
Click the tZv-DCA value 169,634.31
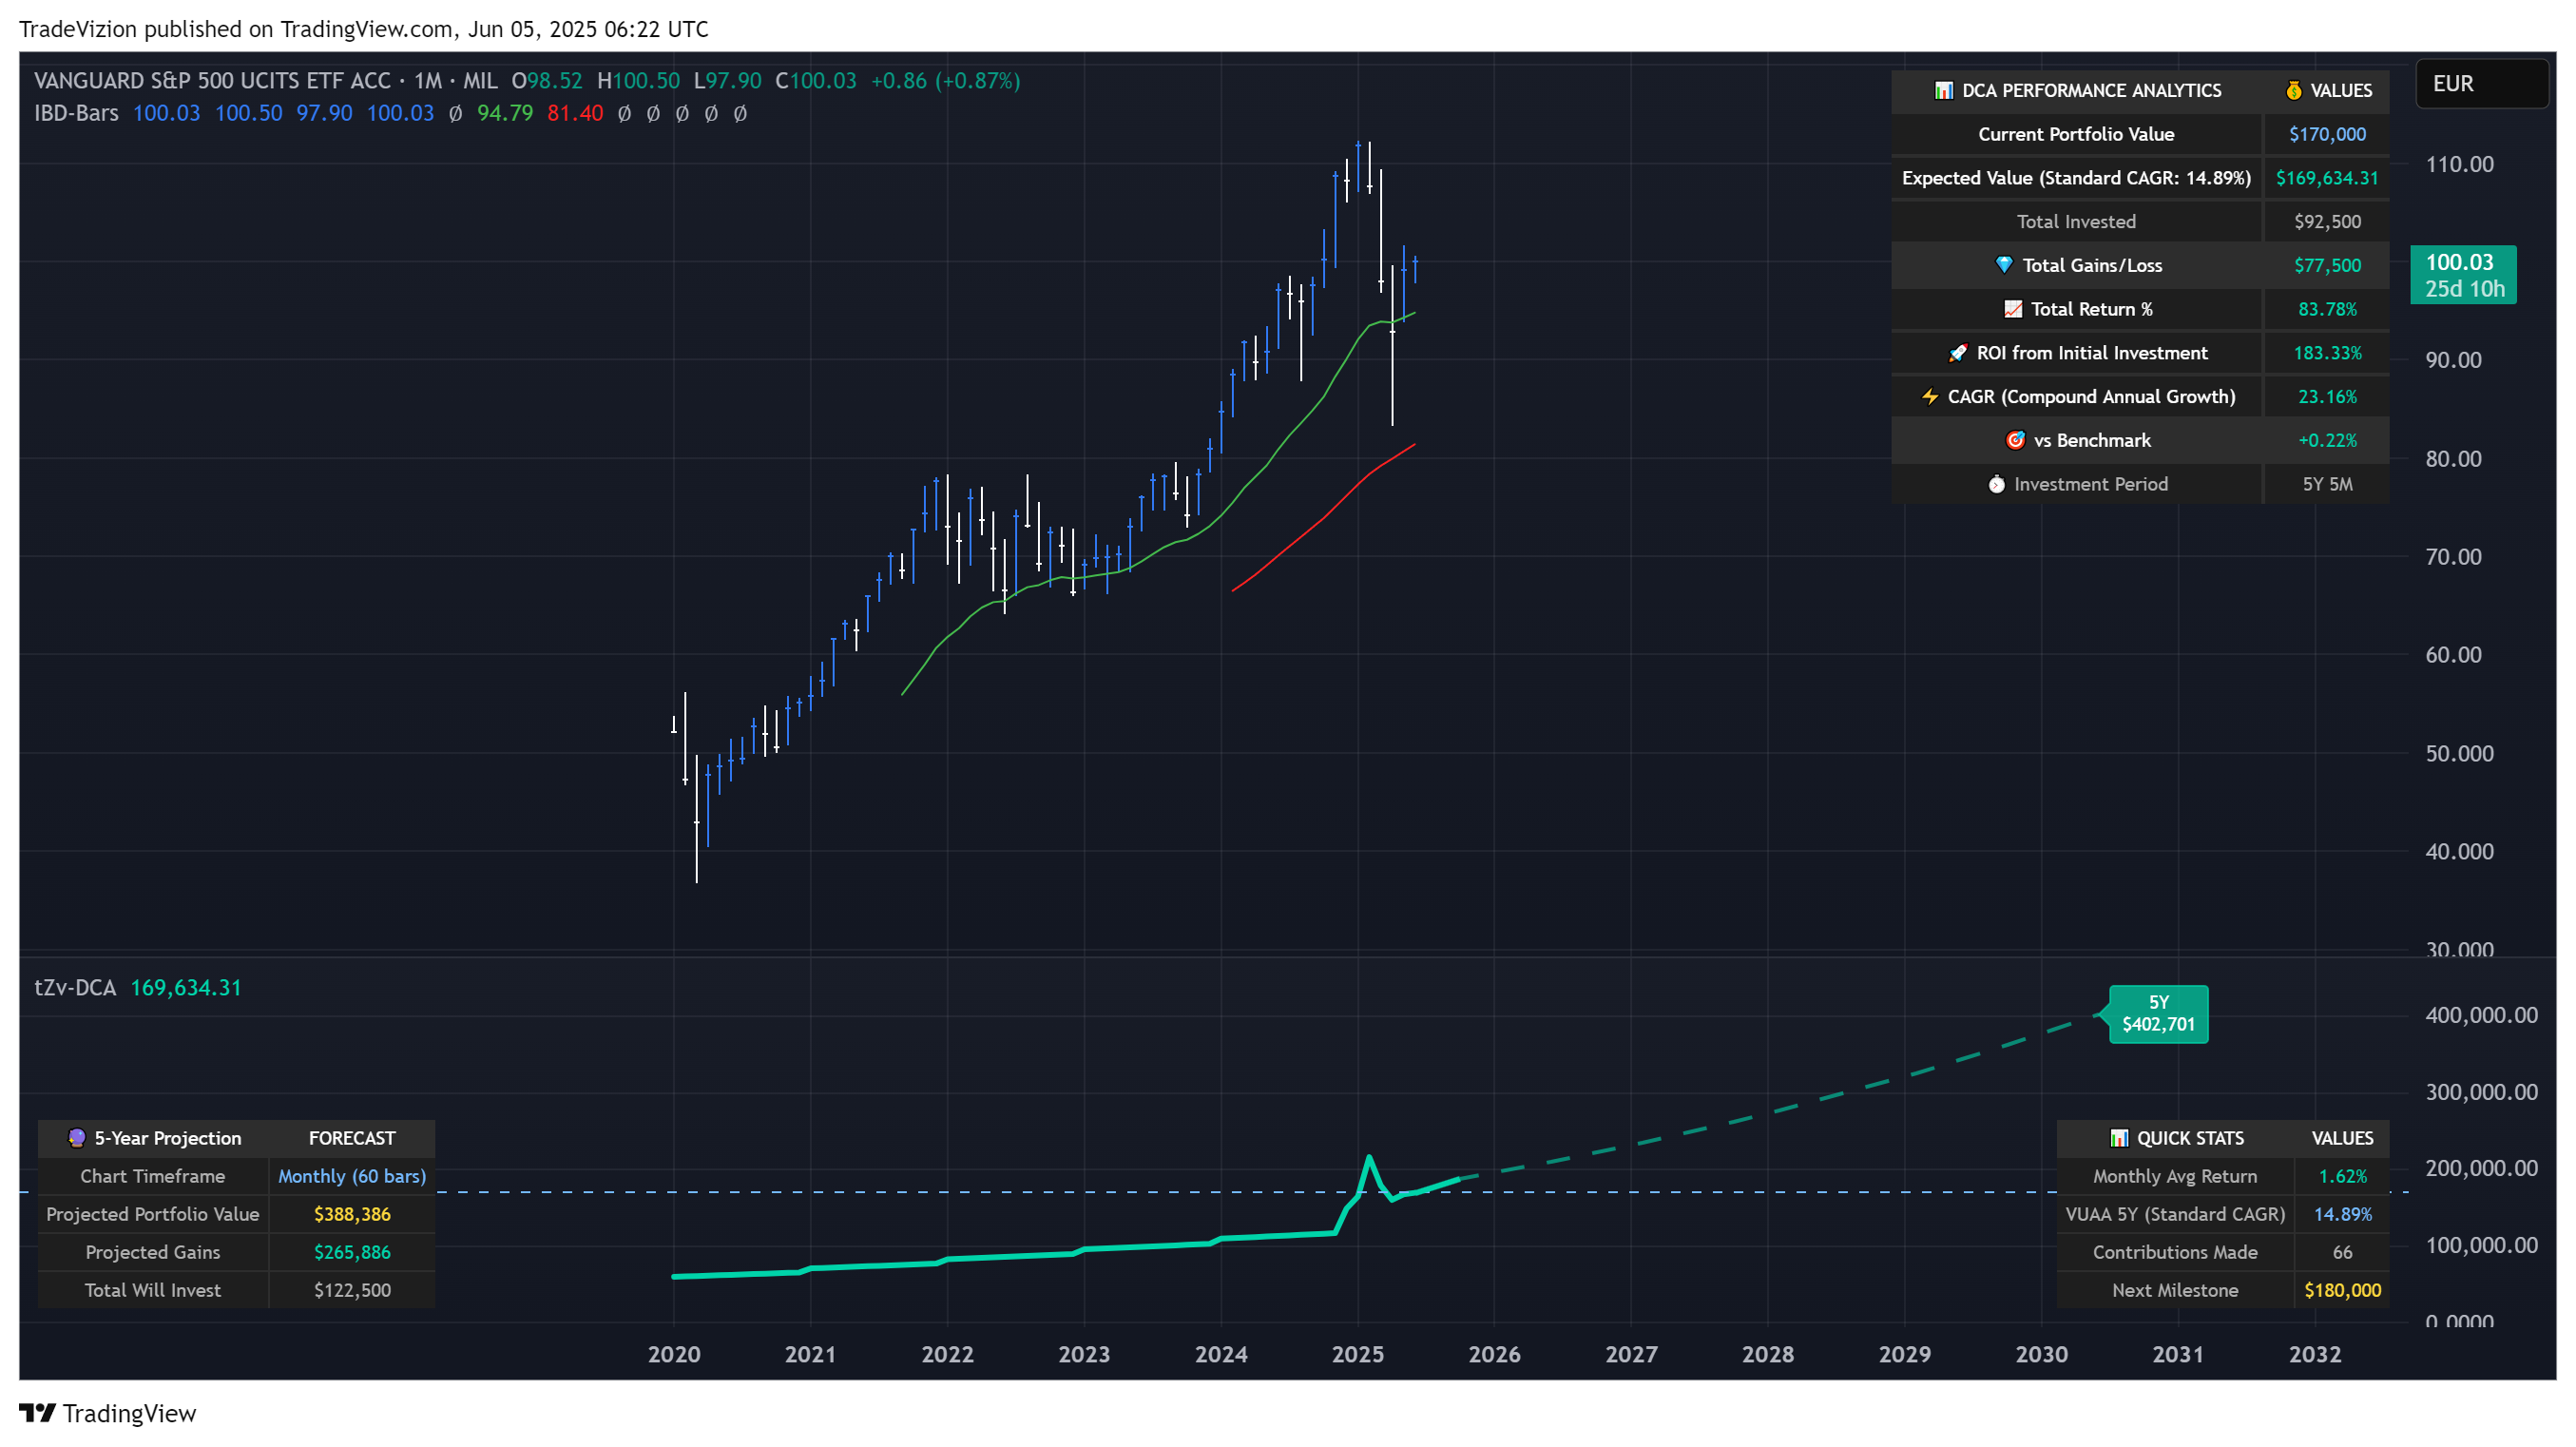(x=186, y=988)
